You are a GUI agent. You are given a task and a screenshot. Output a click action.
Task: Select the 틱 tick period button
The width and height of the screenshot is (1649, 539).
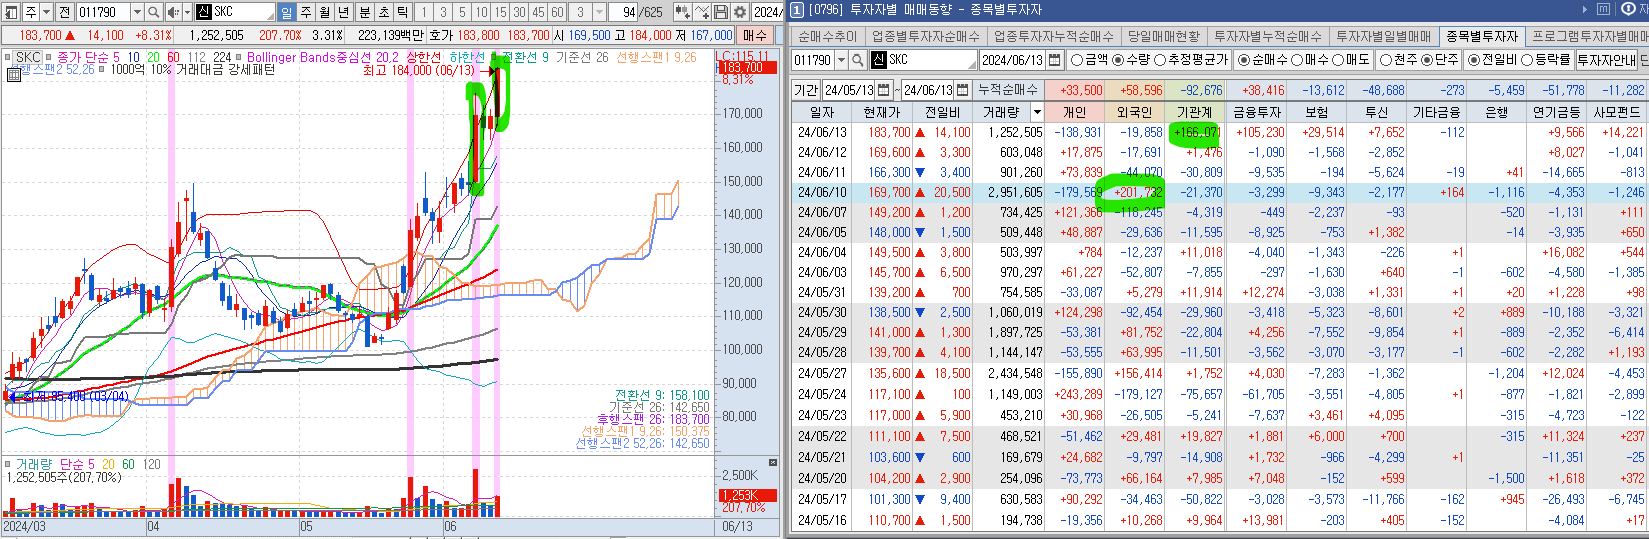402,12
